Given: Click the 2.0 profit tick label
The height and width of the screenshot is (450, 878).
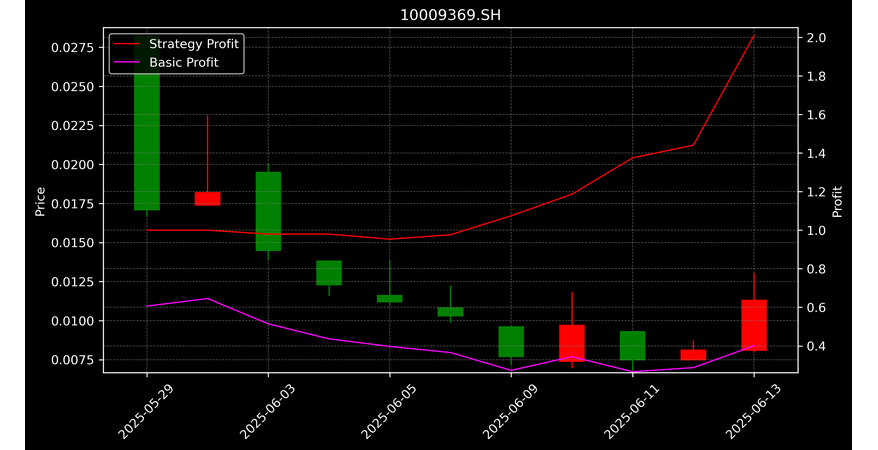Looking at the screenshot, I should pos(816,38).
